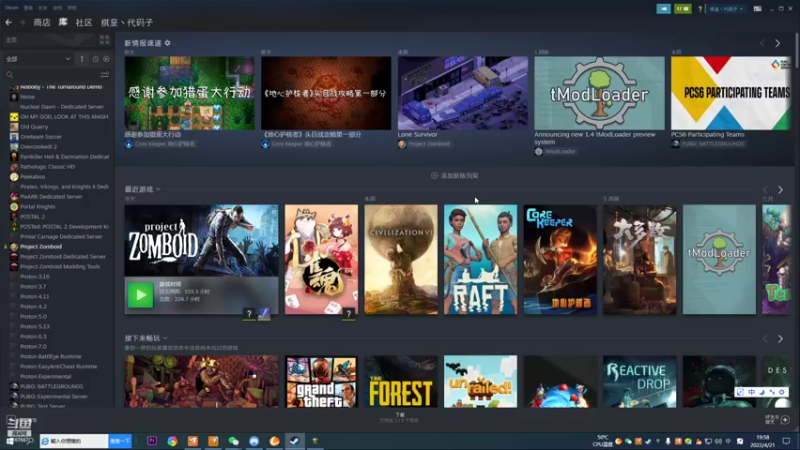Open the account name dropdown at top right
The image size is (800, 450).
tap(726, 9)
